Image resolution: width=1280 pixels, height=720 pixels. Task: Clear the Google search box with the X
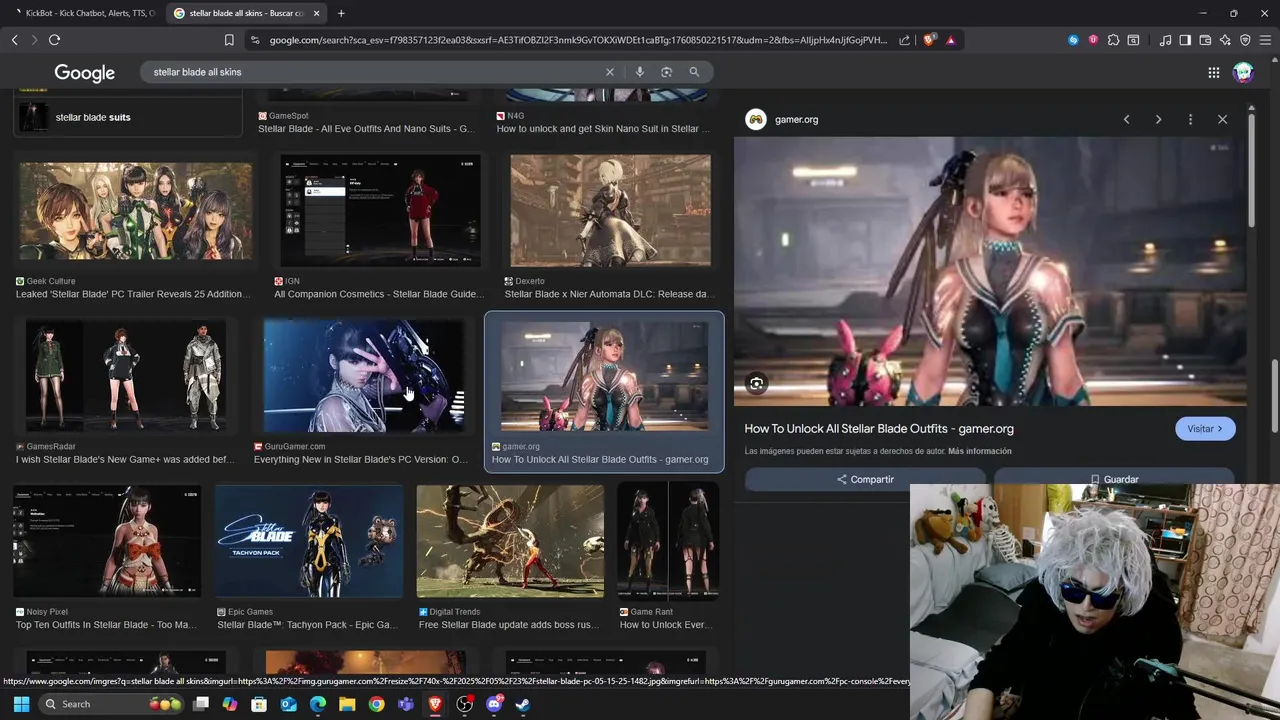click(x=610, y=72)
